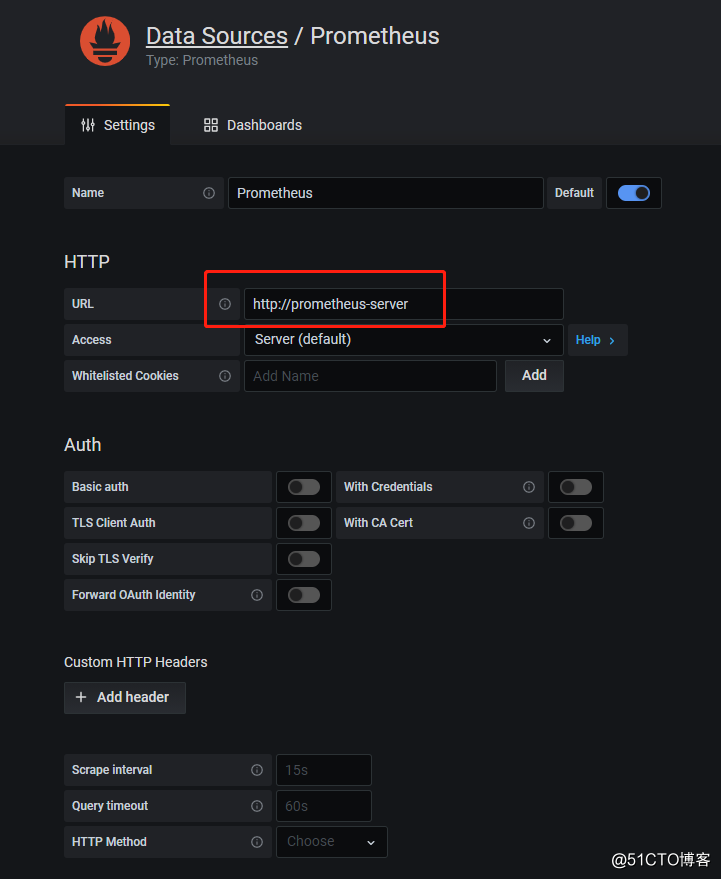Click the Access label text
The image size is (721, 879).
91,340
